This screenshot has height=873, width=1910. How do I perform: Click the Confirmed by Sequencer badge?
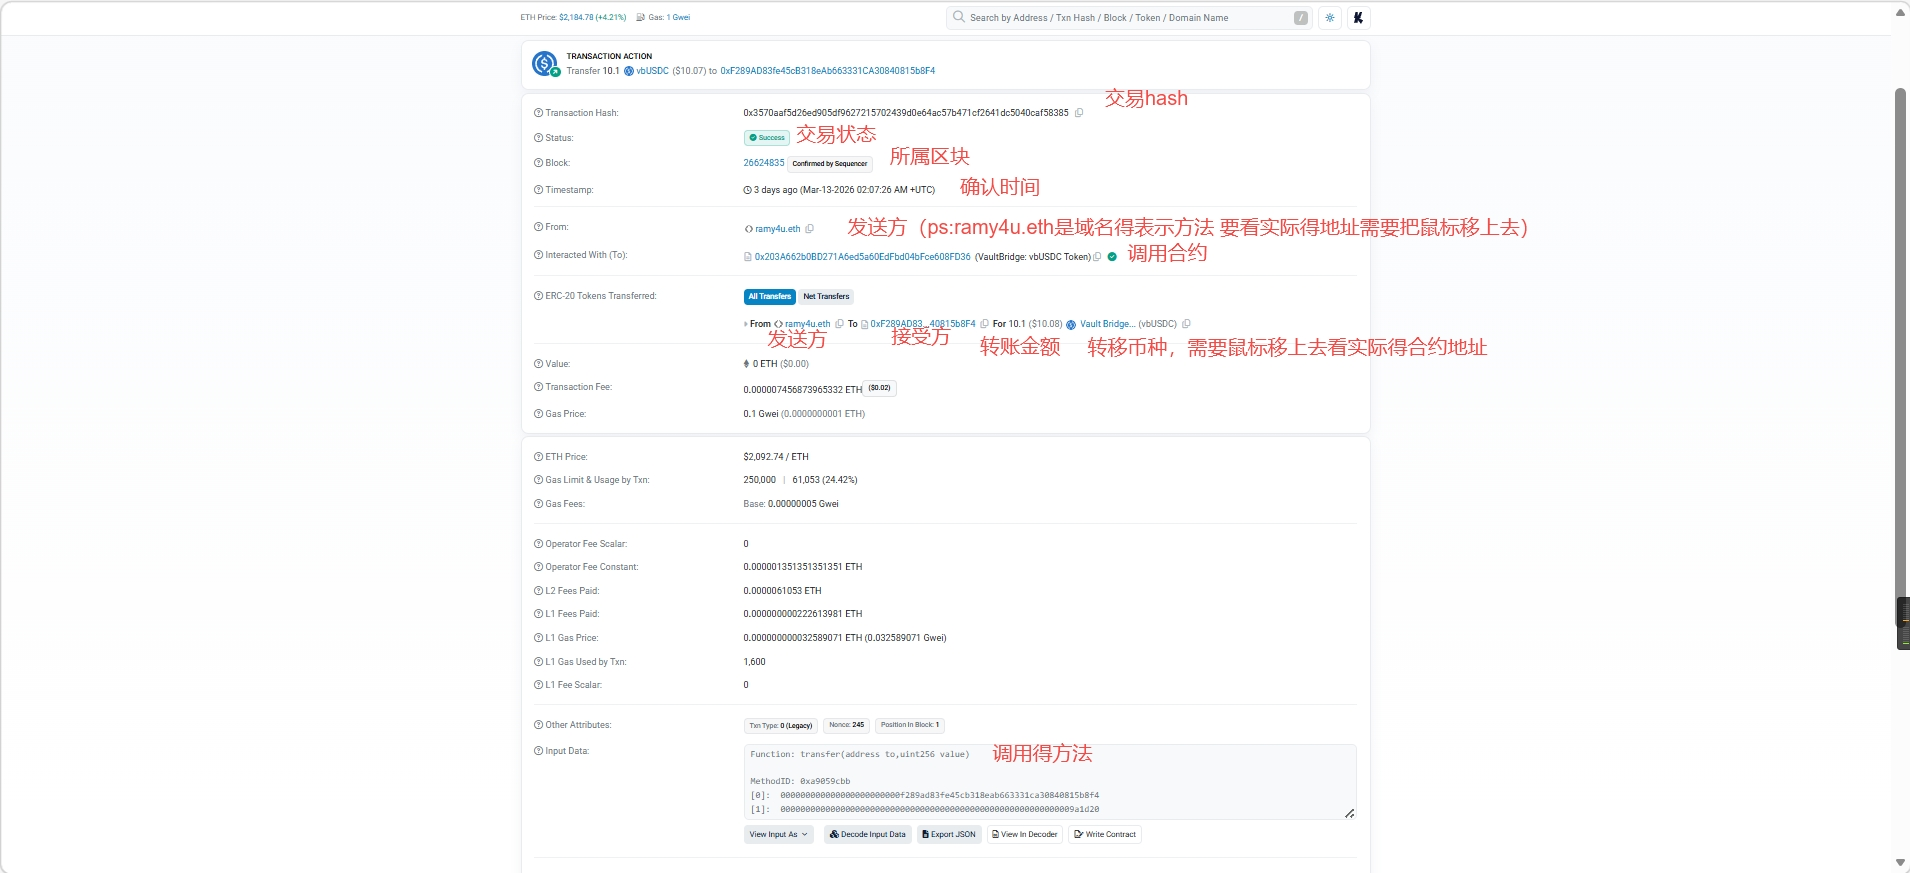point(830,164)
